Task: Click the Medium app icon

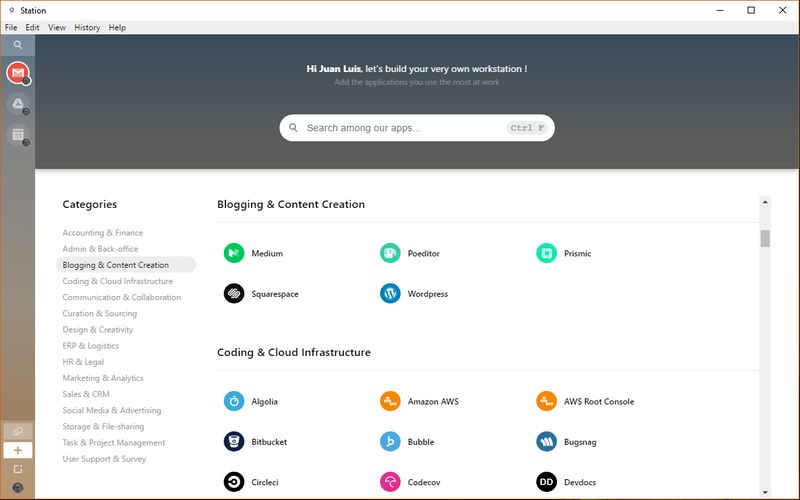Action: coord(234,253)
